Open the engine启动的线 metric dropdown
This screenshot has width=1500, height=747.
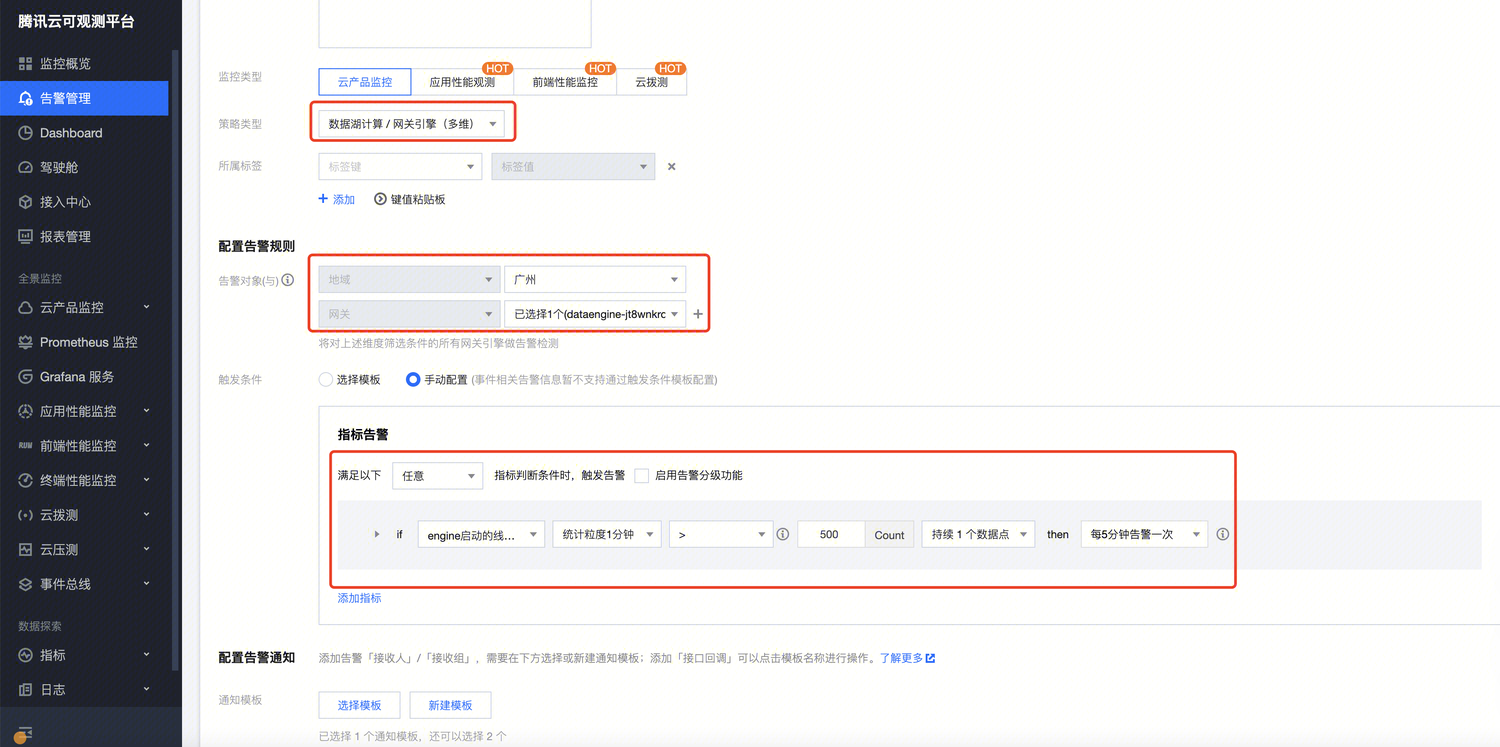click(x=481, y=535)
